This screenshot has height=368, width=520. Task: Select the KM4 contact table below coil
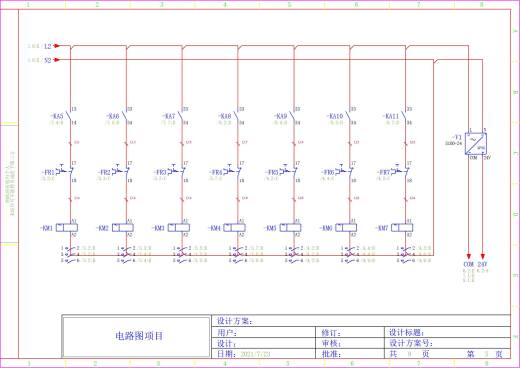pyautogui.click(x=246, y=254)
